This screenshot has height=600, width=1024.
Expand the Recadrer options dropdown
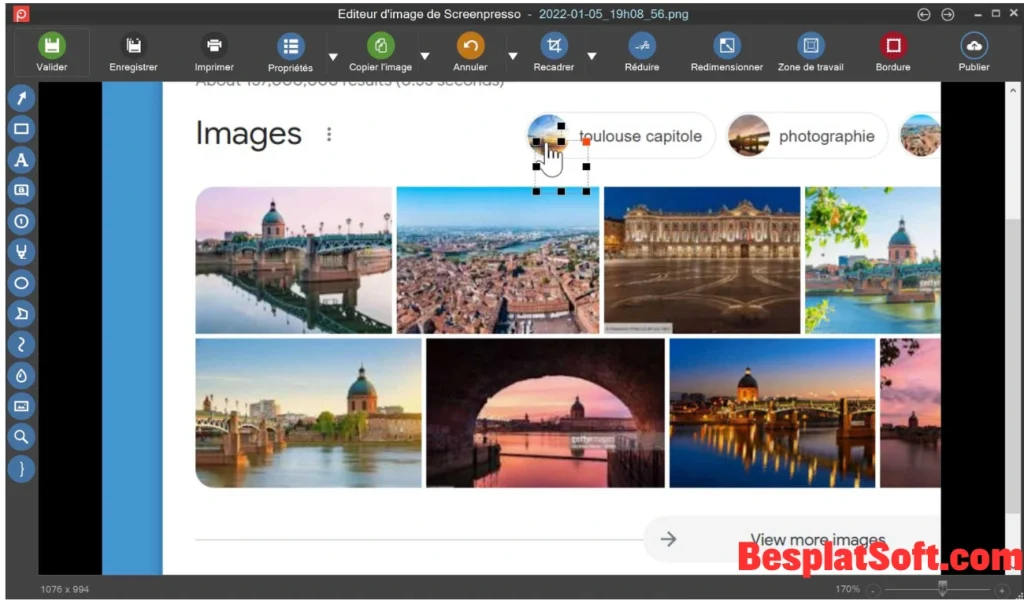pyautogui.click(x=591, y=54)
